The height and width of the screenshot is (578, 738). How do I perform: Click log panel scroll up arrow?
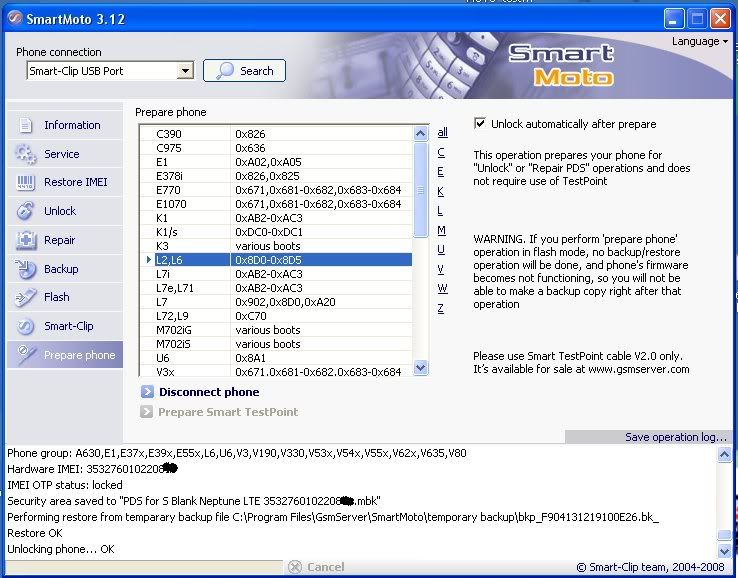[724, 454]
